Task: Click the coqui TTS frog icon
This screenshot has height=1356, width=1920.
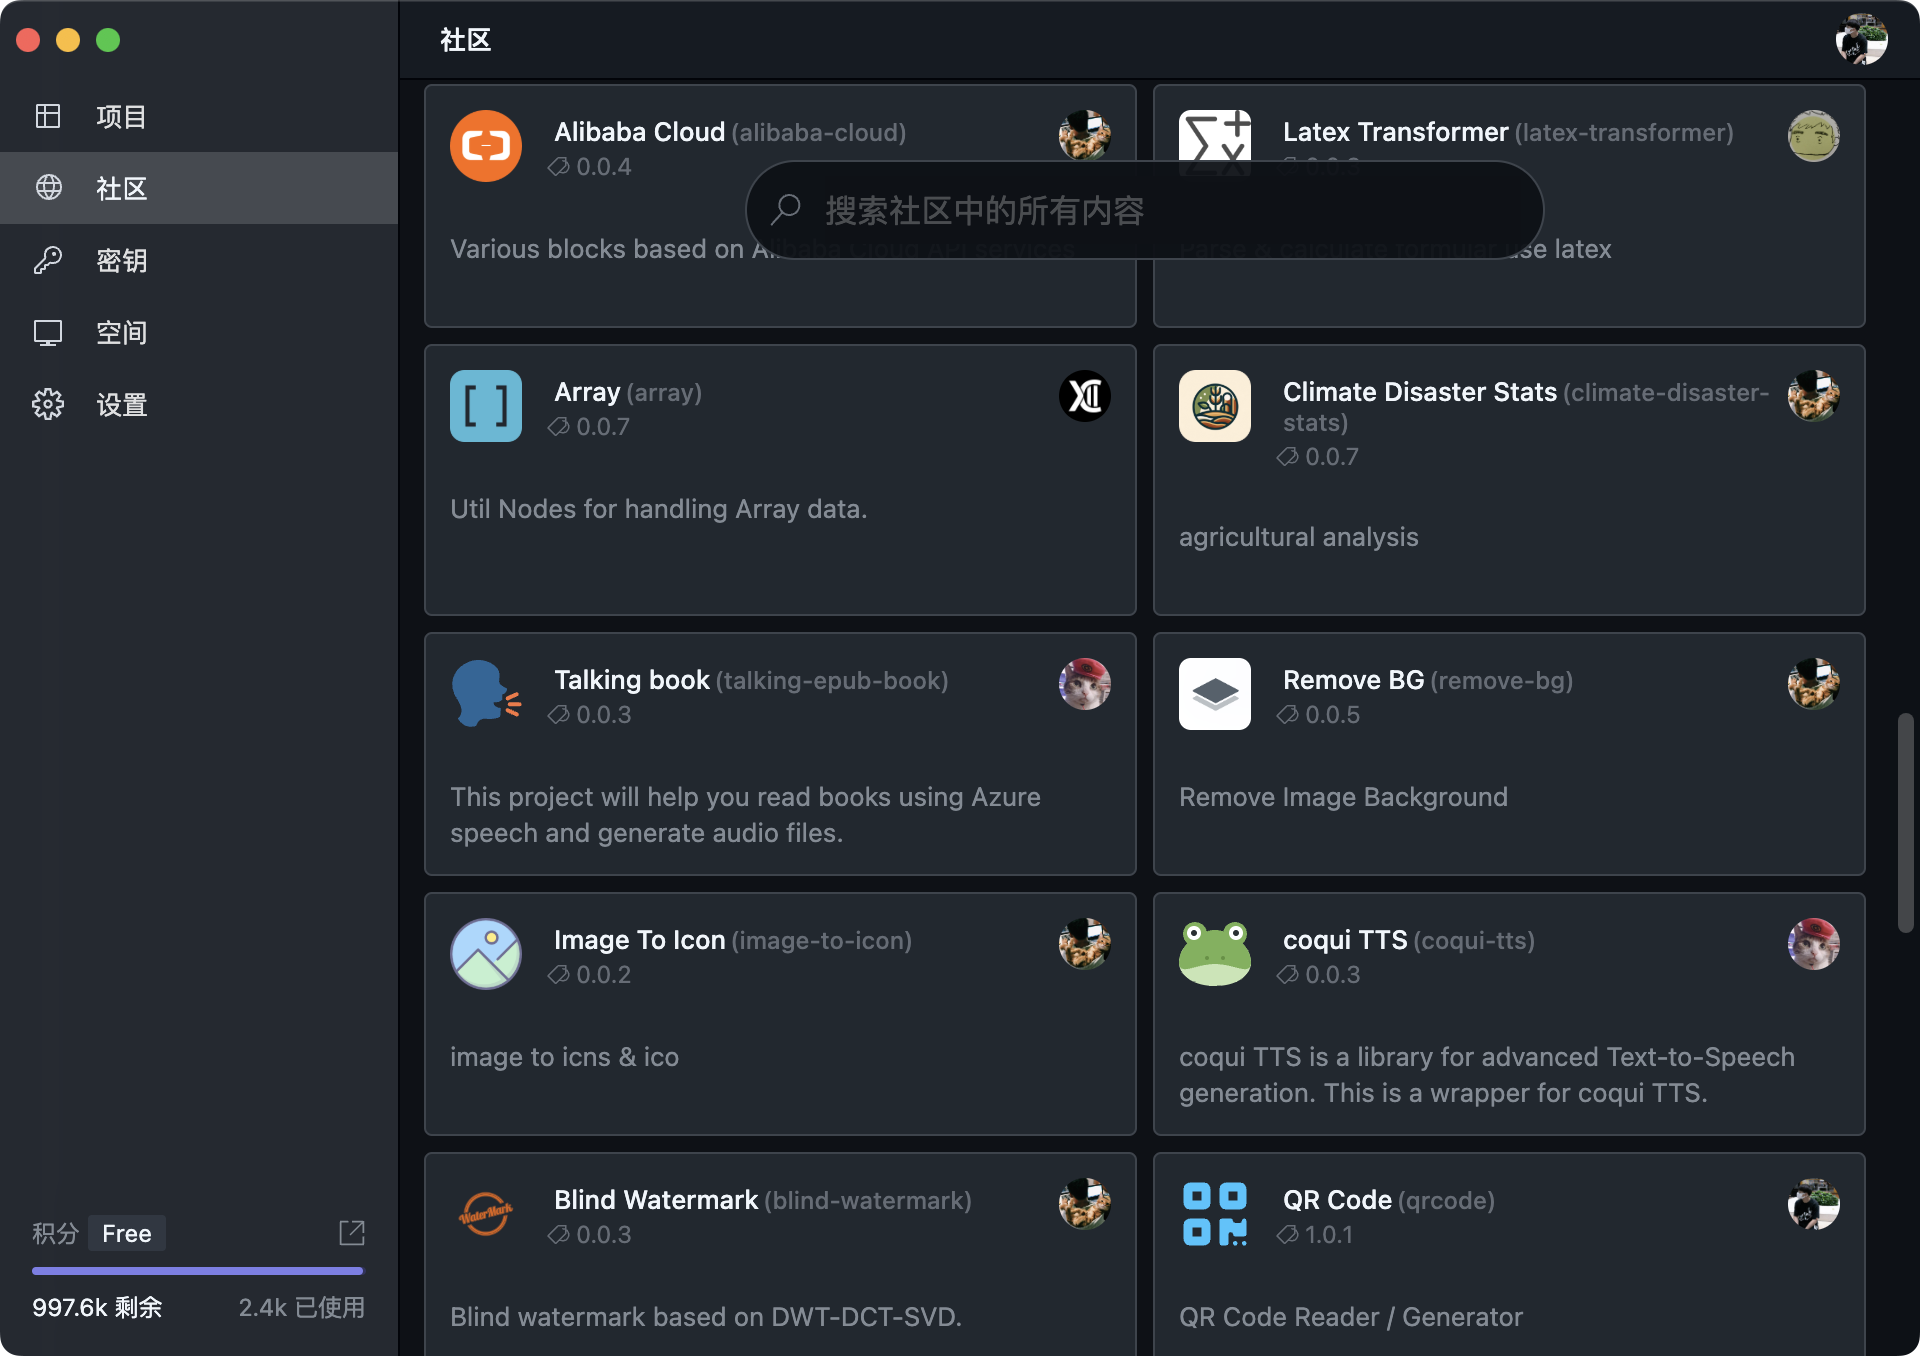Action: tap(1215, 953)
